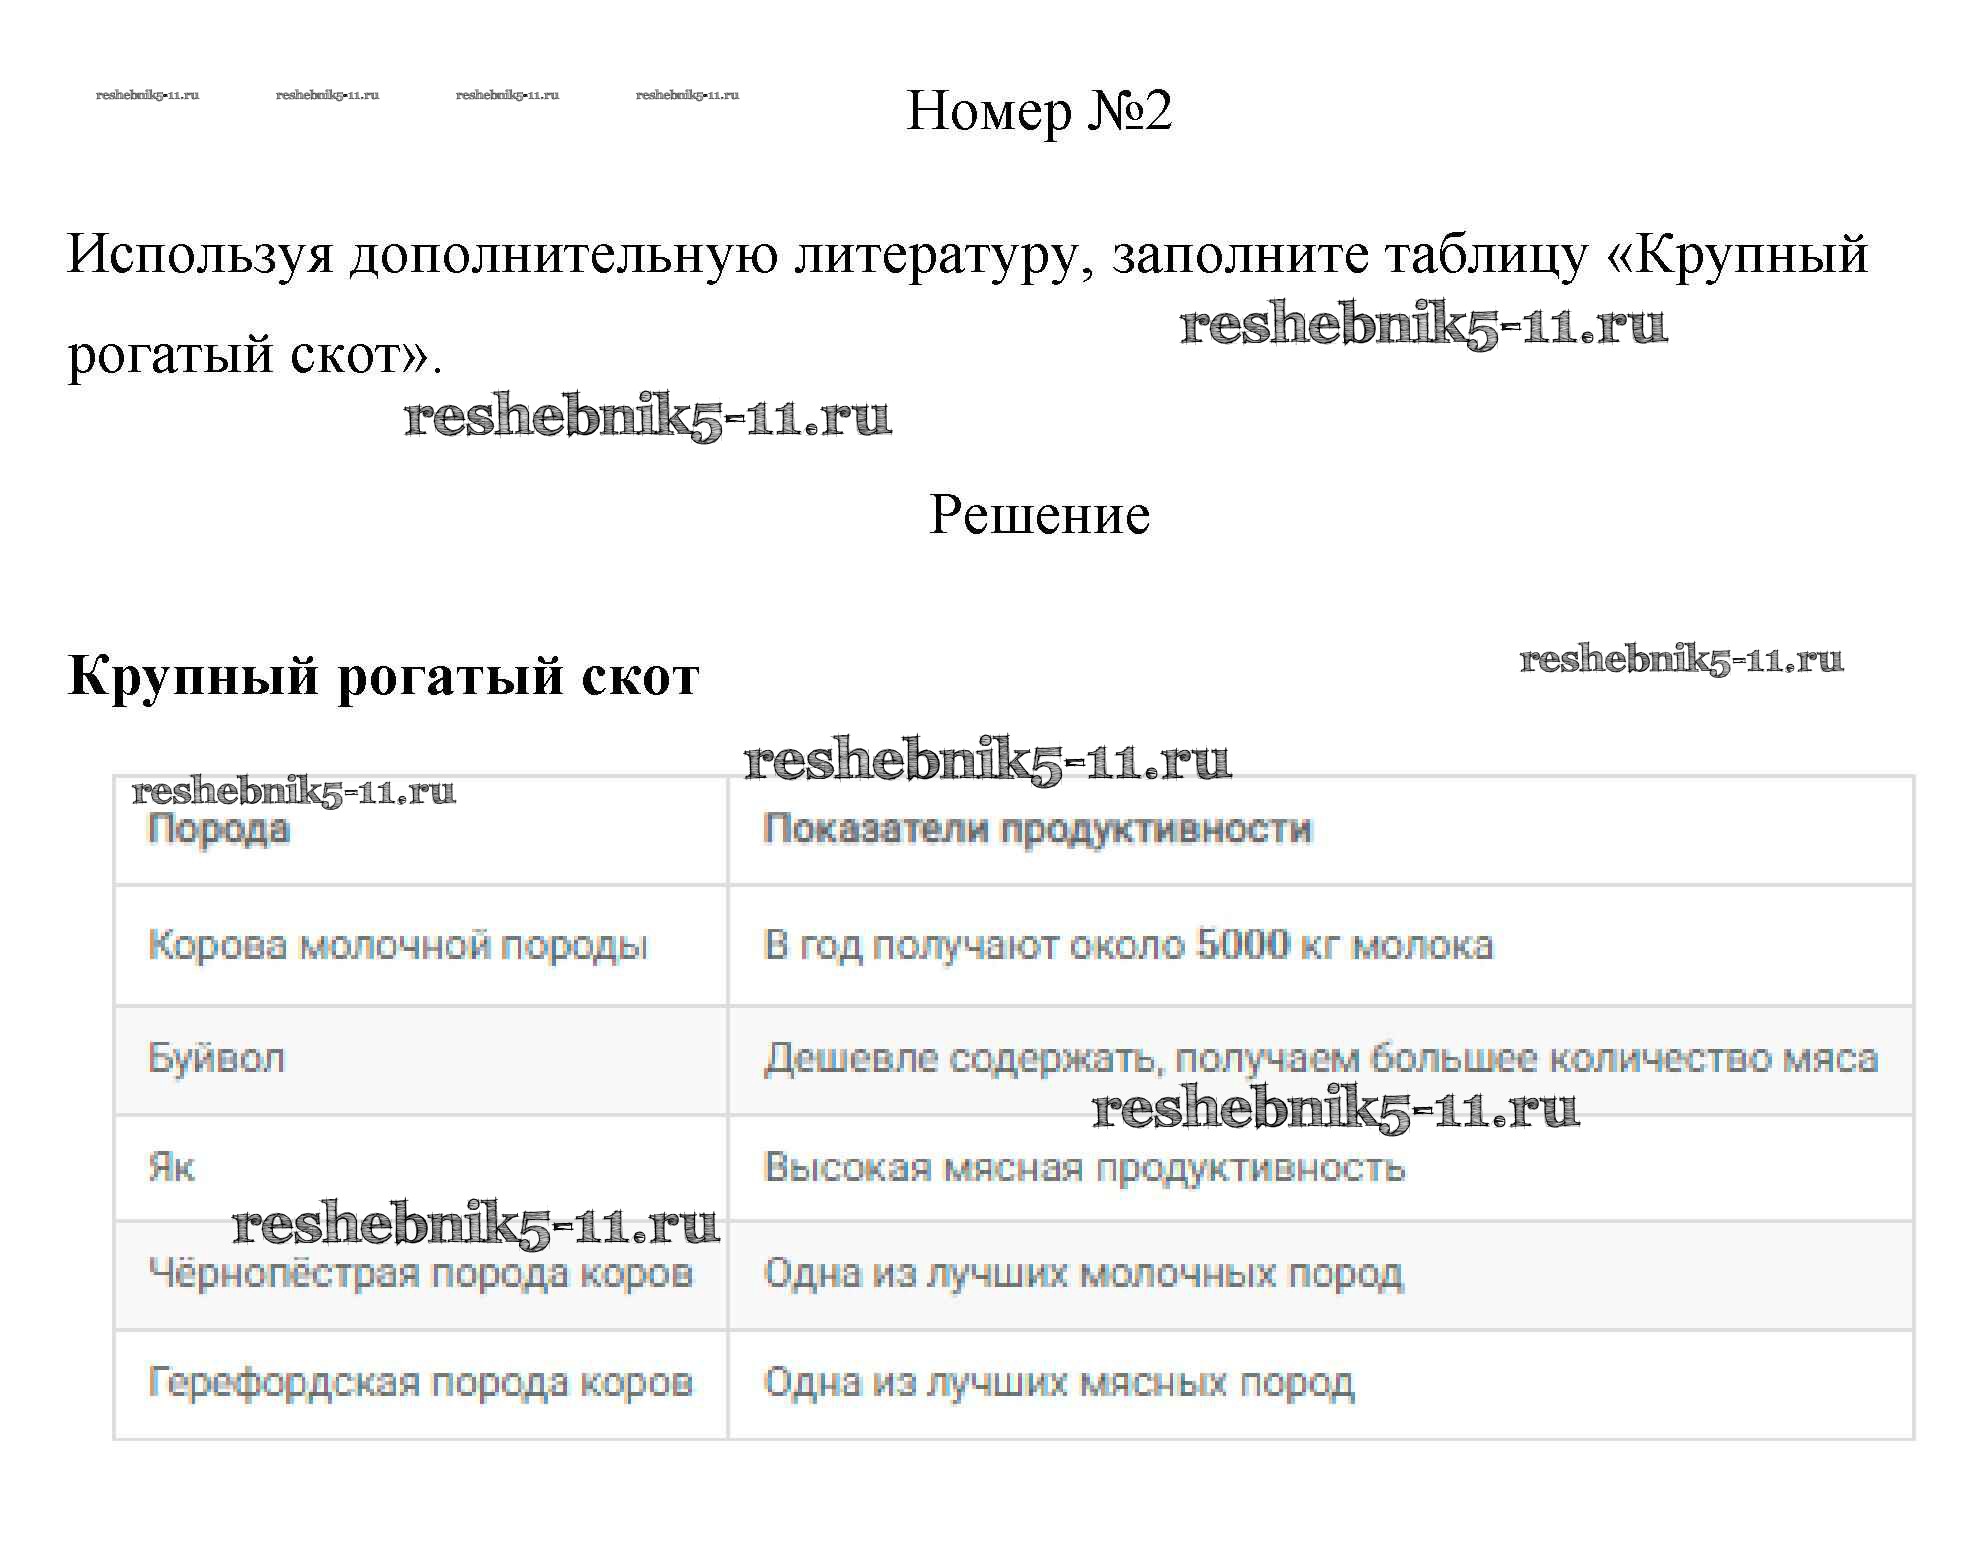
Task: Select 'Чёрнопёстрая порода коров' cell
Action: pos(420,1275)
